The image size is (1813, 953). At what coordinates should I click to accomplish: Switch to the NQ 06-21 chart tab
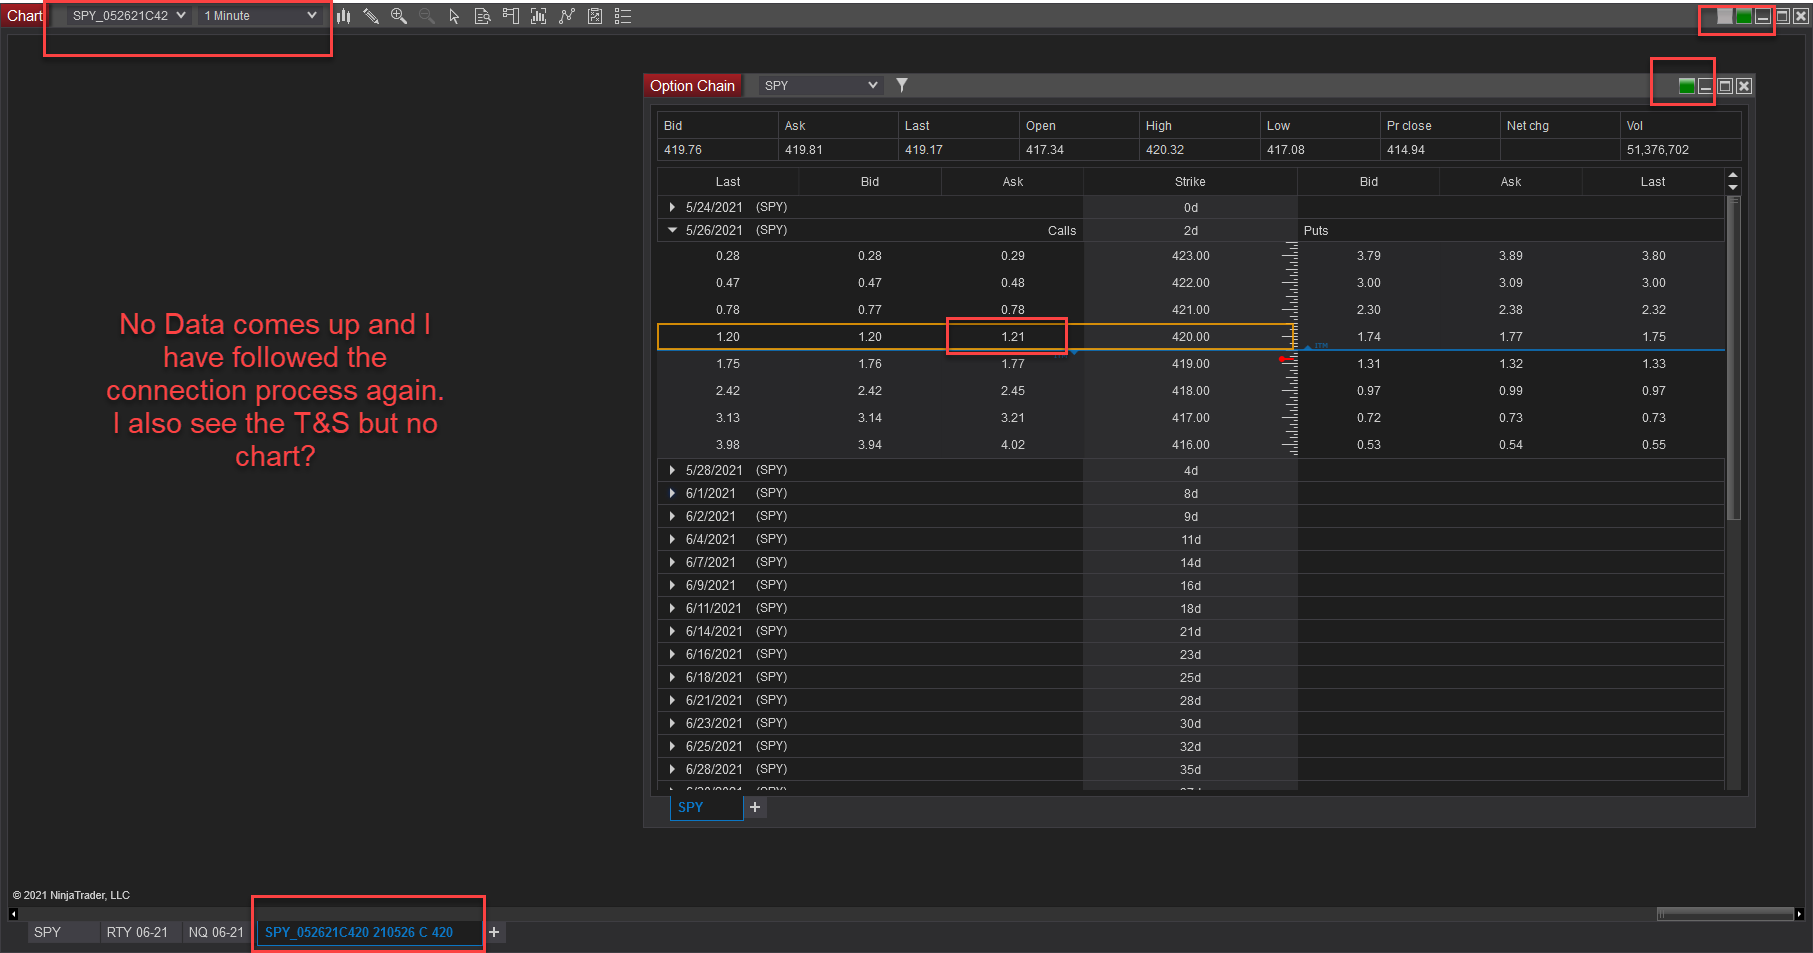[216, 932]
